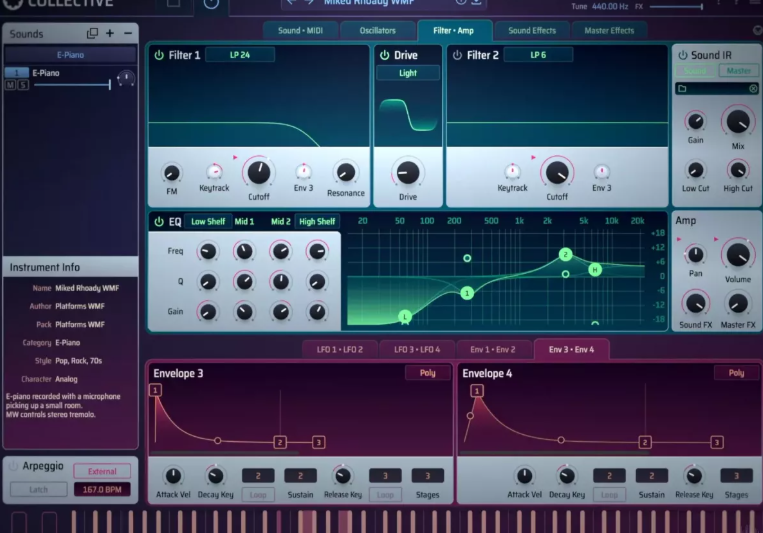763x533 pixels.
Task: Click Sound IR Gain knob
Action: tap(695, 121)
